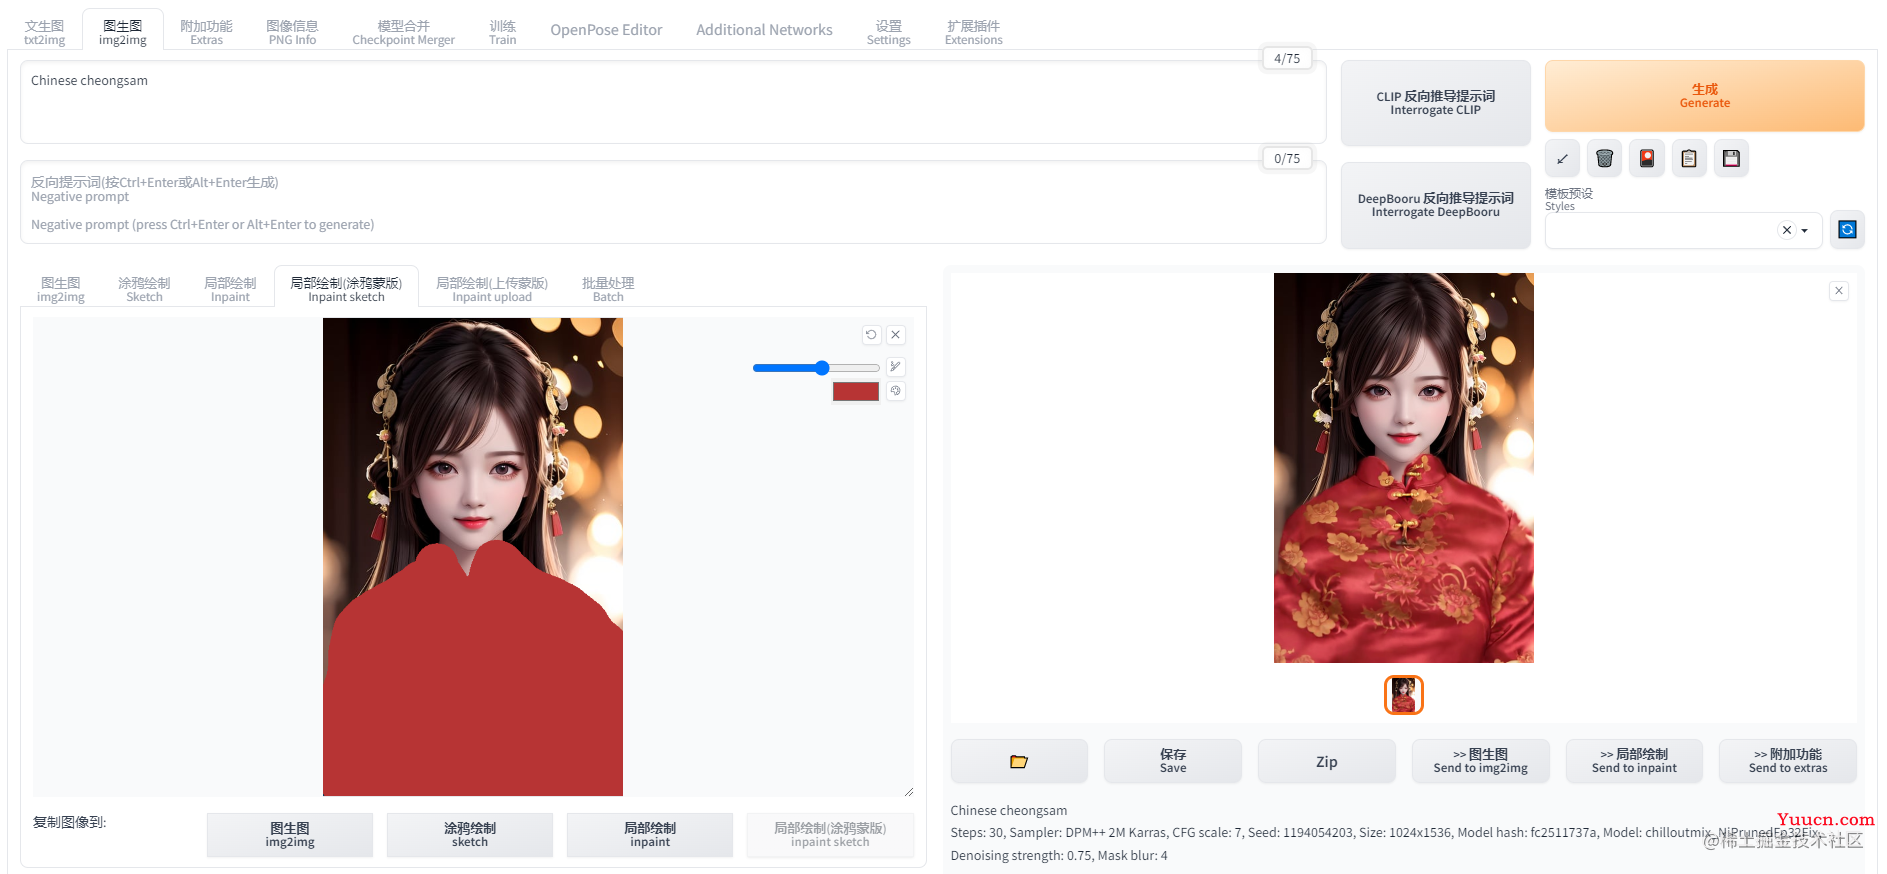Viewport: 1887px width, 874px height.
Task: Clear the selected styles with the X icon
Action: (x=1787, y=230)
